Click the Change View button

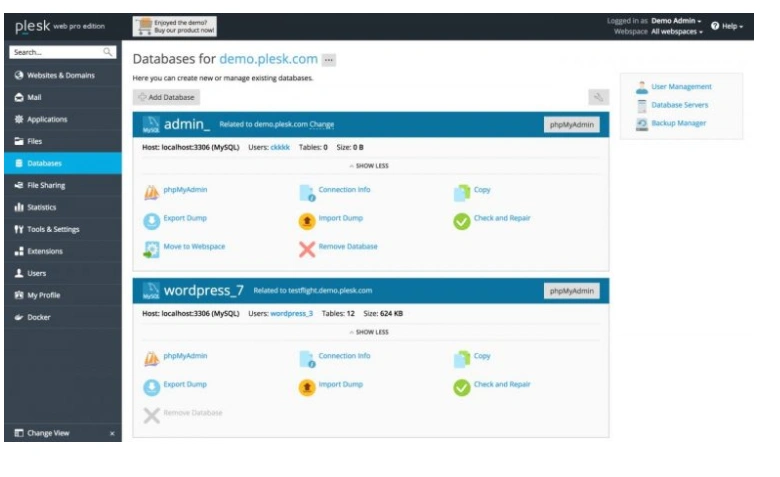point(42,433)
